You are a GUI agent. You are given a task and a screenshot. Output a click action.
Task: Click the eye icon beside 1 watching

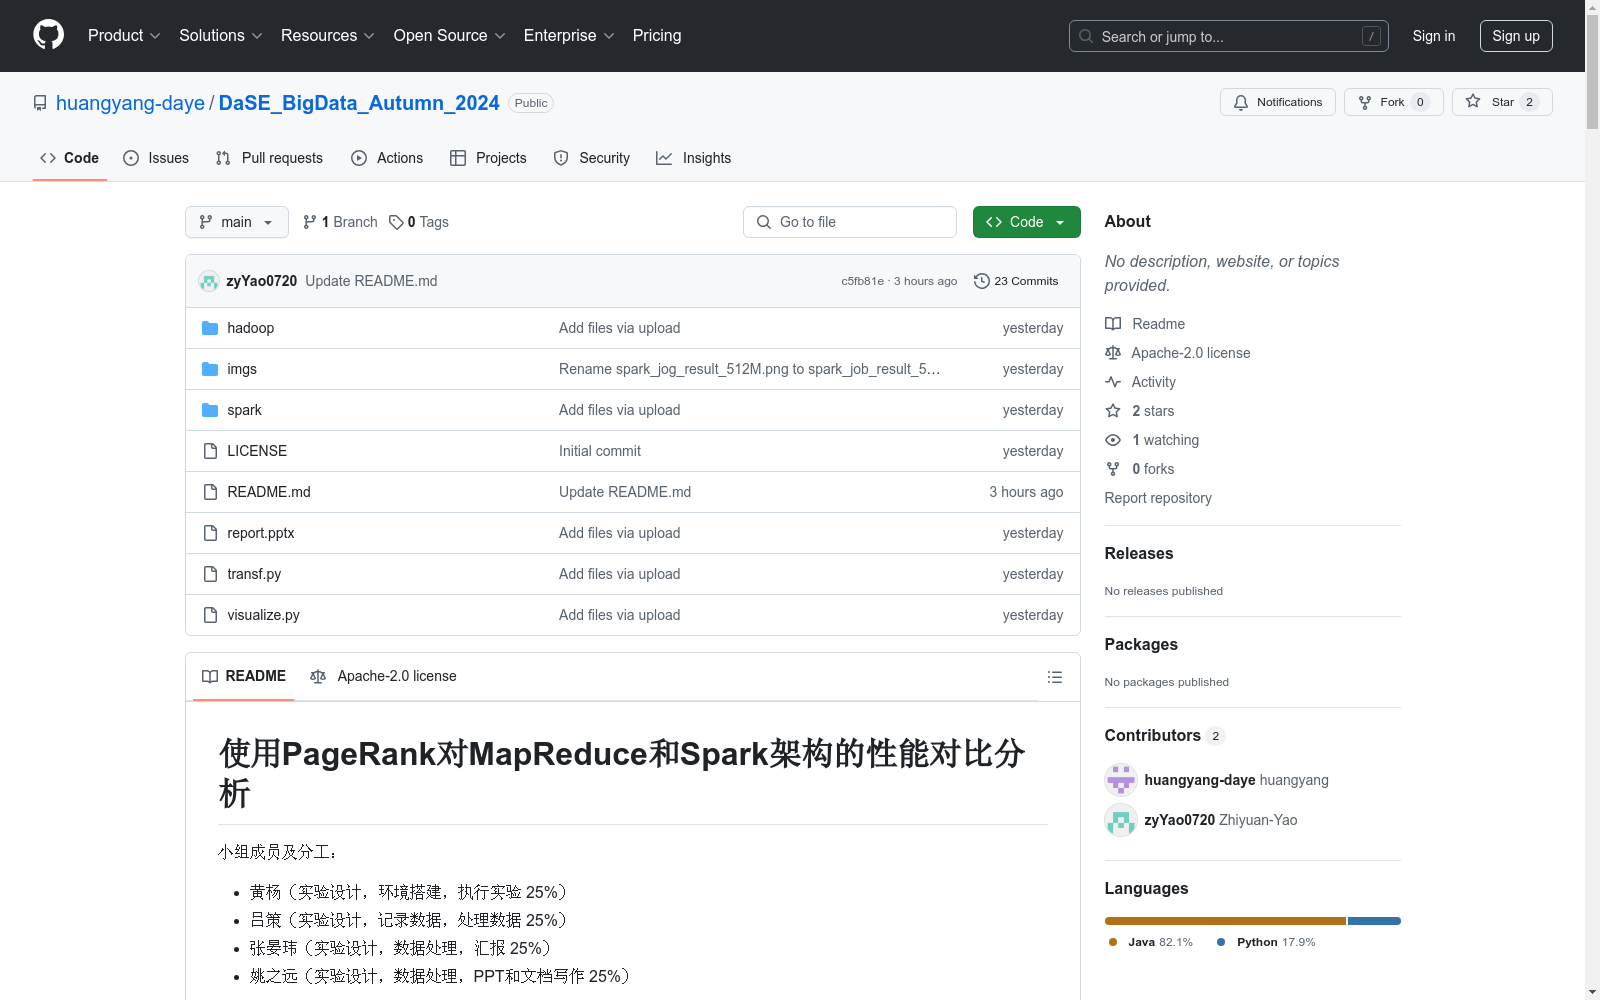(x=1113, y=440)
